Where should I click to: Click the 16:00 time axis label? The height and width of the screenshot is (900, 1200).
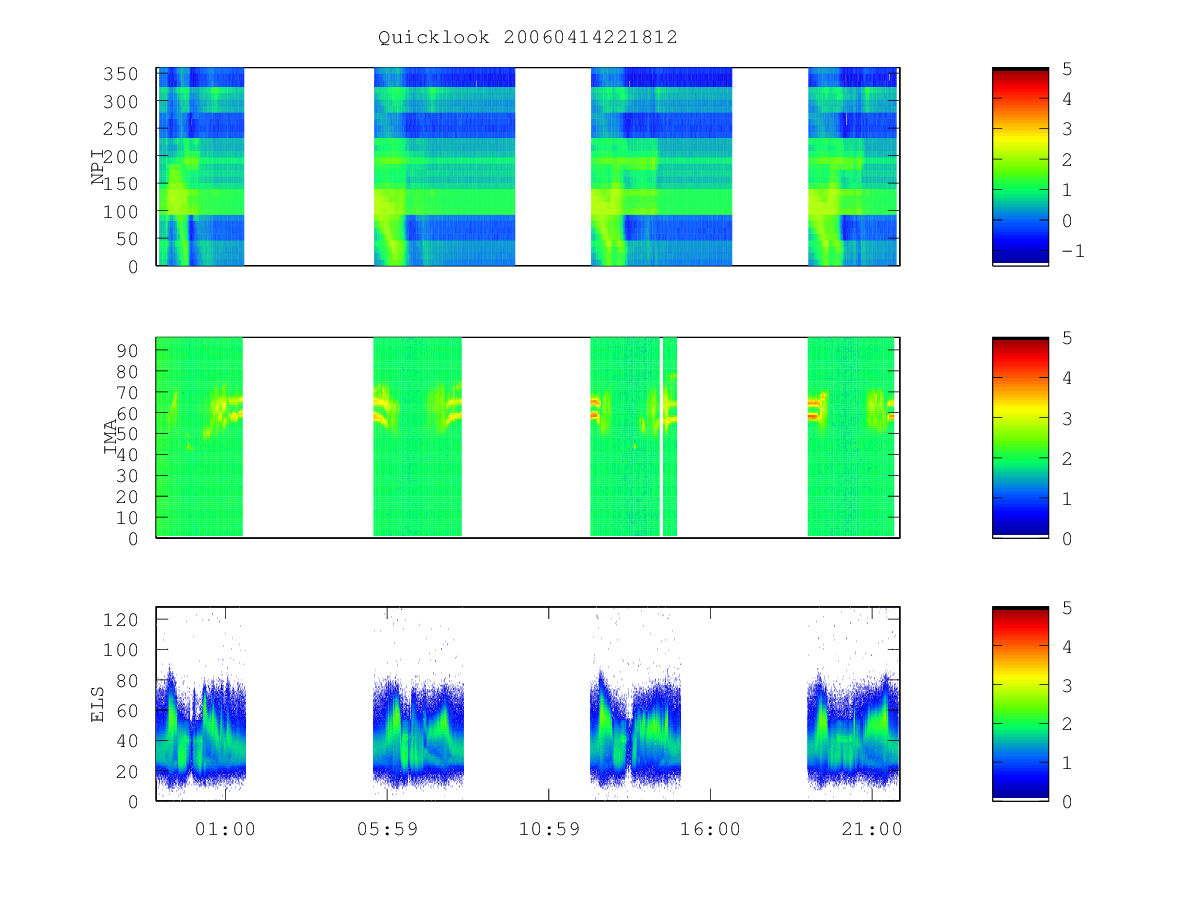710,828
